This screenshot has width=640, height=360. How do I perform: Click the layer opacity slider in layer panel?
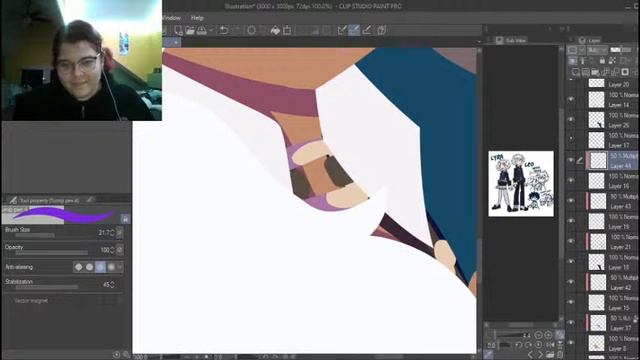coord(621,50)
